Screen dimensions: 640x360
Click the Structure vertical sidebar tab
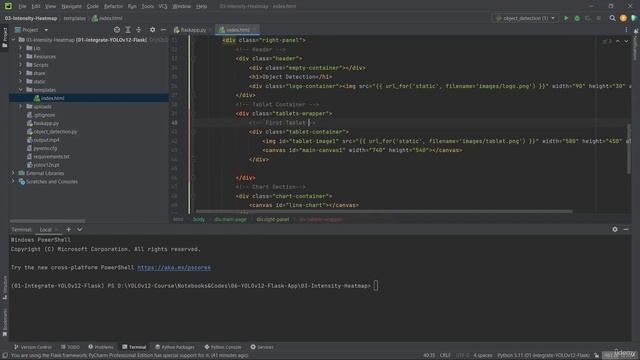coord(4,288)
